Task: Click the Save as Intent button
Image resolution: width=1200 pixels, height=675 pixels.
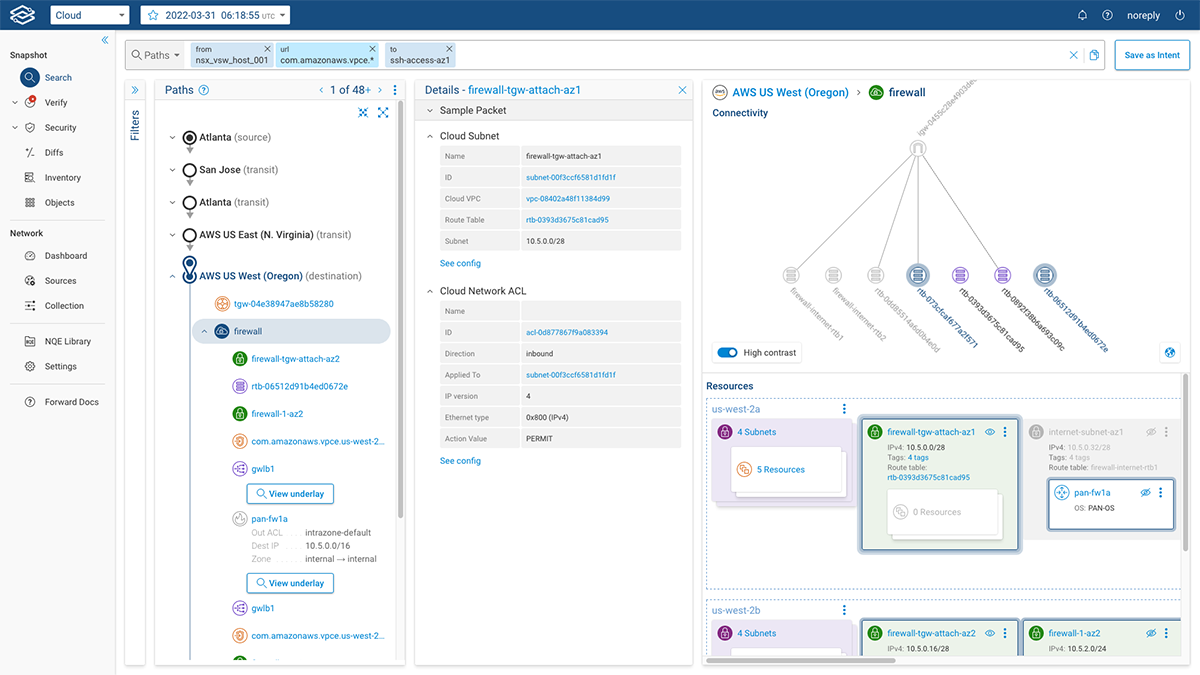Action: 1151,55
